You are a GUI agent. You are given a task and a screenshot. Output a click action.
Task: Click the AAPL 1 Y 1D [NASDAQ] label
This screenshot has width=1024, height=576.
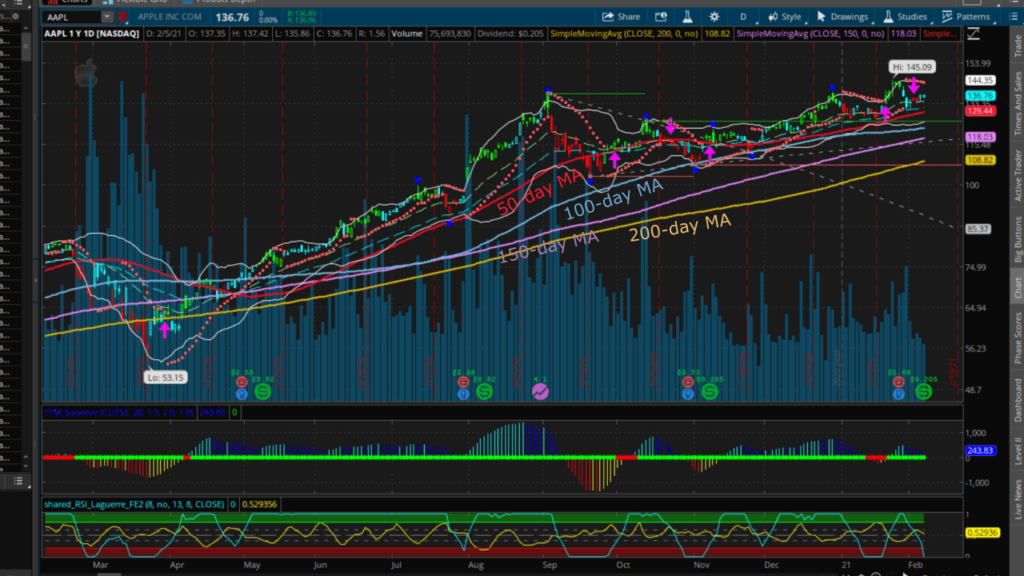click(x=91, y=34)
